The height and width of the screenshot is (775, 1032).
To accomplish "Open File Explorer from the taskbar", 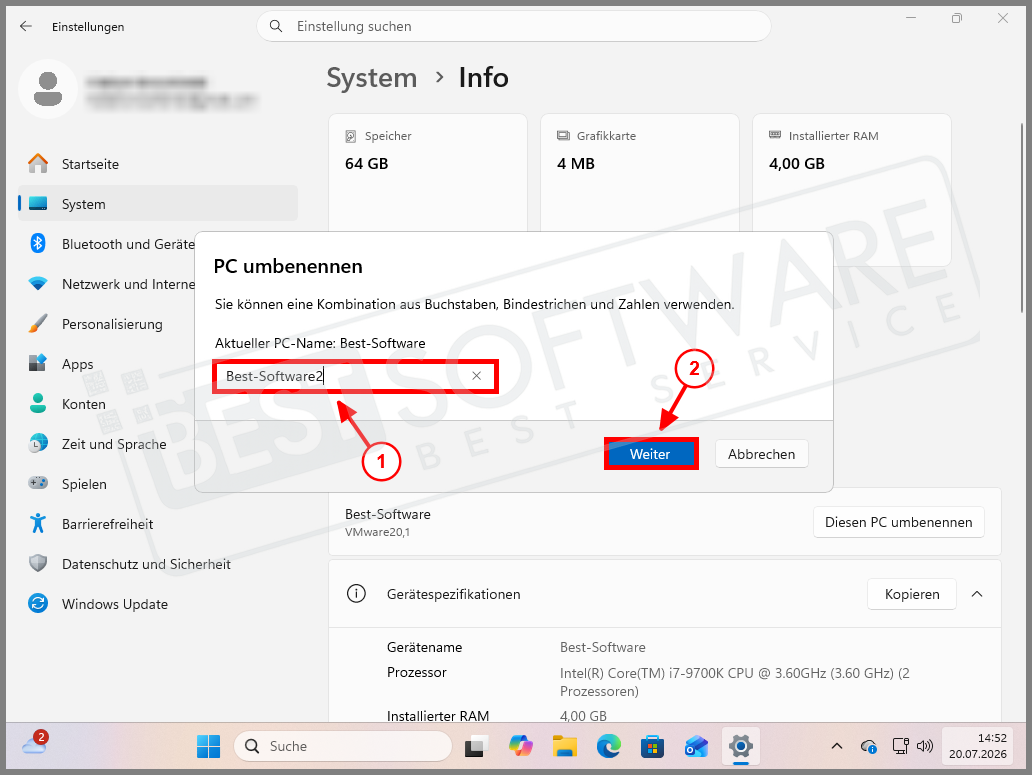I will click(565, 746).
